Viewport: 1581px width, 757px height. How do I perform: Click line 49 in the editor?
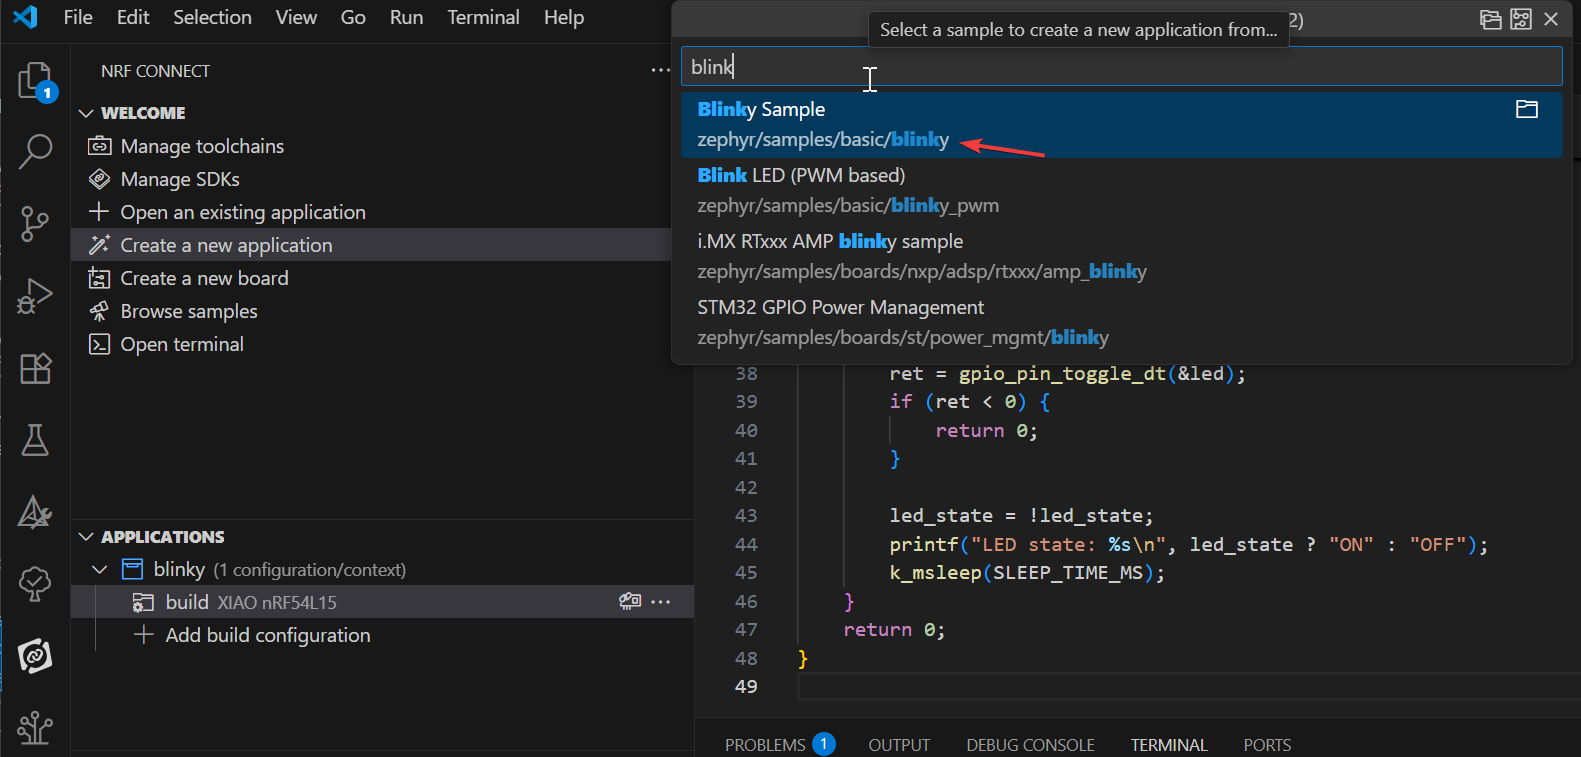click(1188, 687)
